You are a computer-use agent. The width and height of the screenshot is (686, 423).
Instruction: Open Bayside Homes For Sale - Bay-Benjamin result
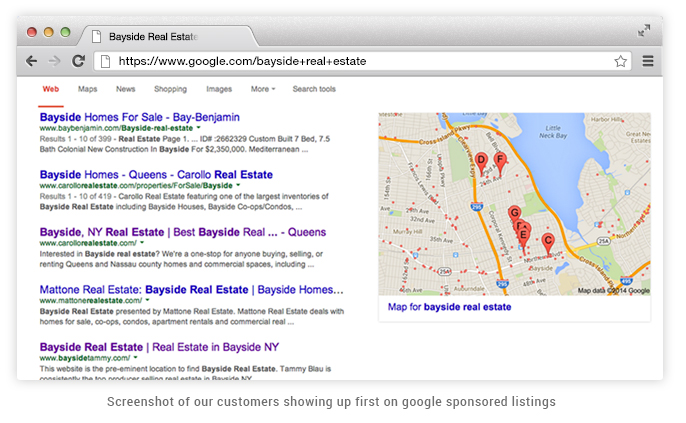click(x=140, y=117)
